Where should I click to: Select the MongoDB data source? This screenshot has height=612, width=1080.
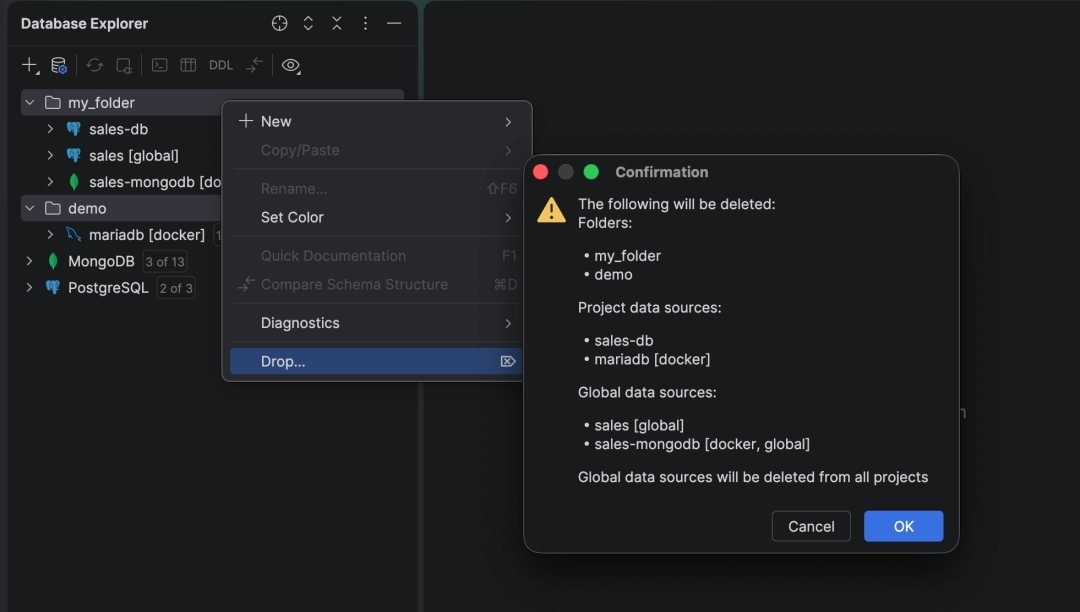click(x=101, y=261)
